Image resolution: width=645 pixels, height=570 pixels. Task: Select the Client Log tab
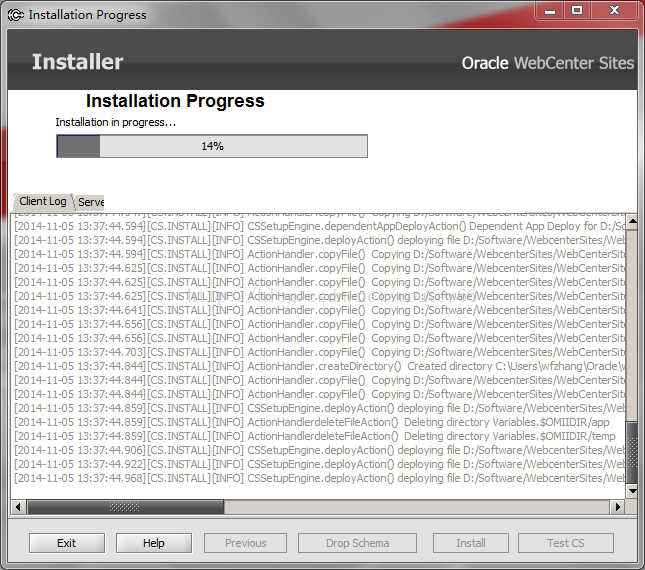click(42, 202)
